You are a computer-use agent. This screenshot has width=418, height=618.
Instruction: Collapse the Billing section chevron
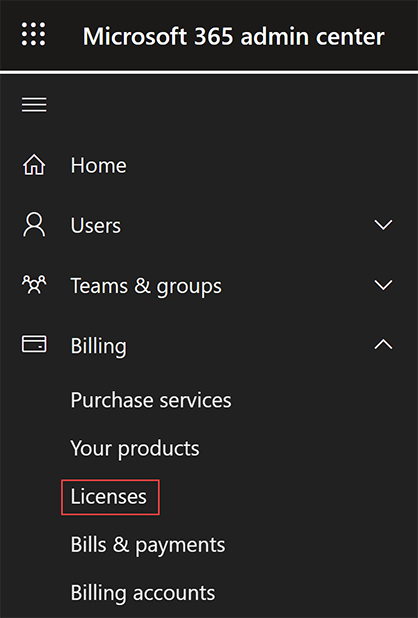click(x=383, y=344)
